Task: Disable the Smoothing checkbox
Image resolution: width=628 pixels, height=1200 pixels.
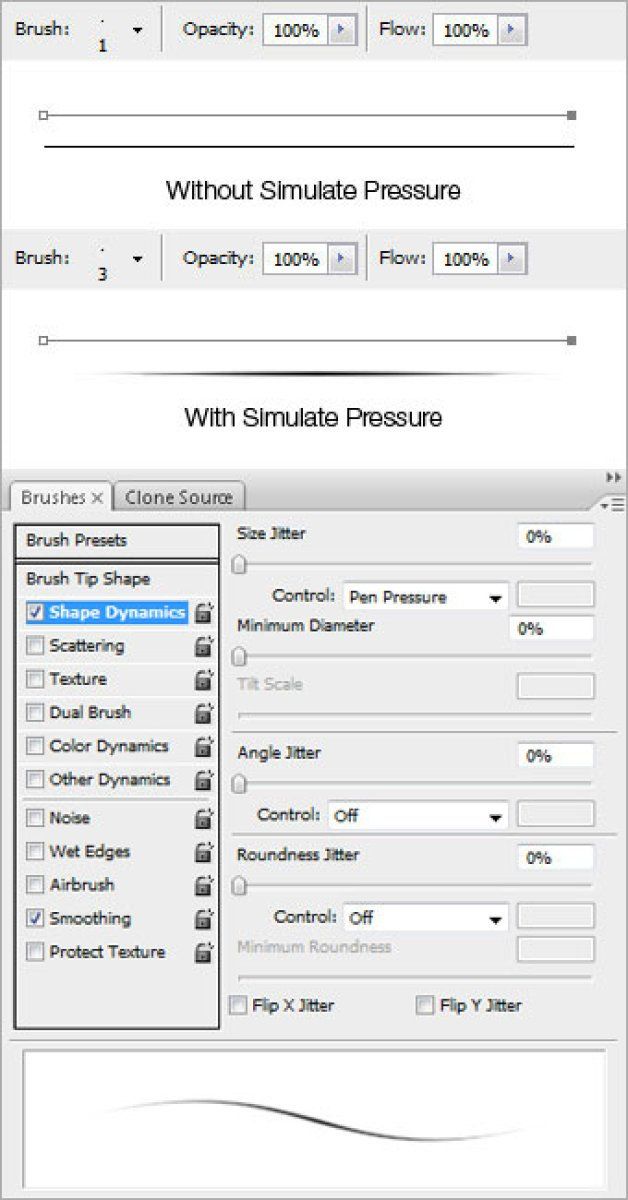Action: point(36,918)
